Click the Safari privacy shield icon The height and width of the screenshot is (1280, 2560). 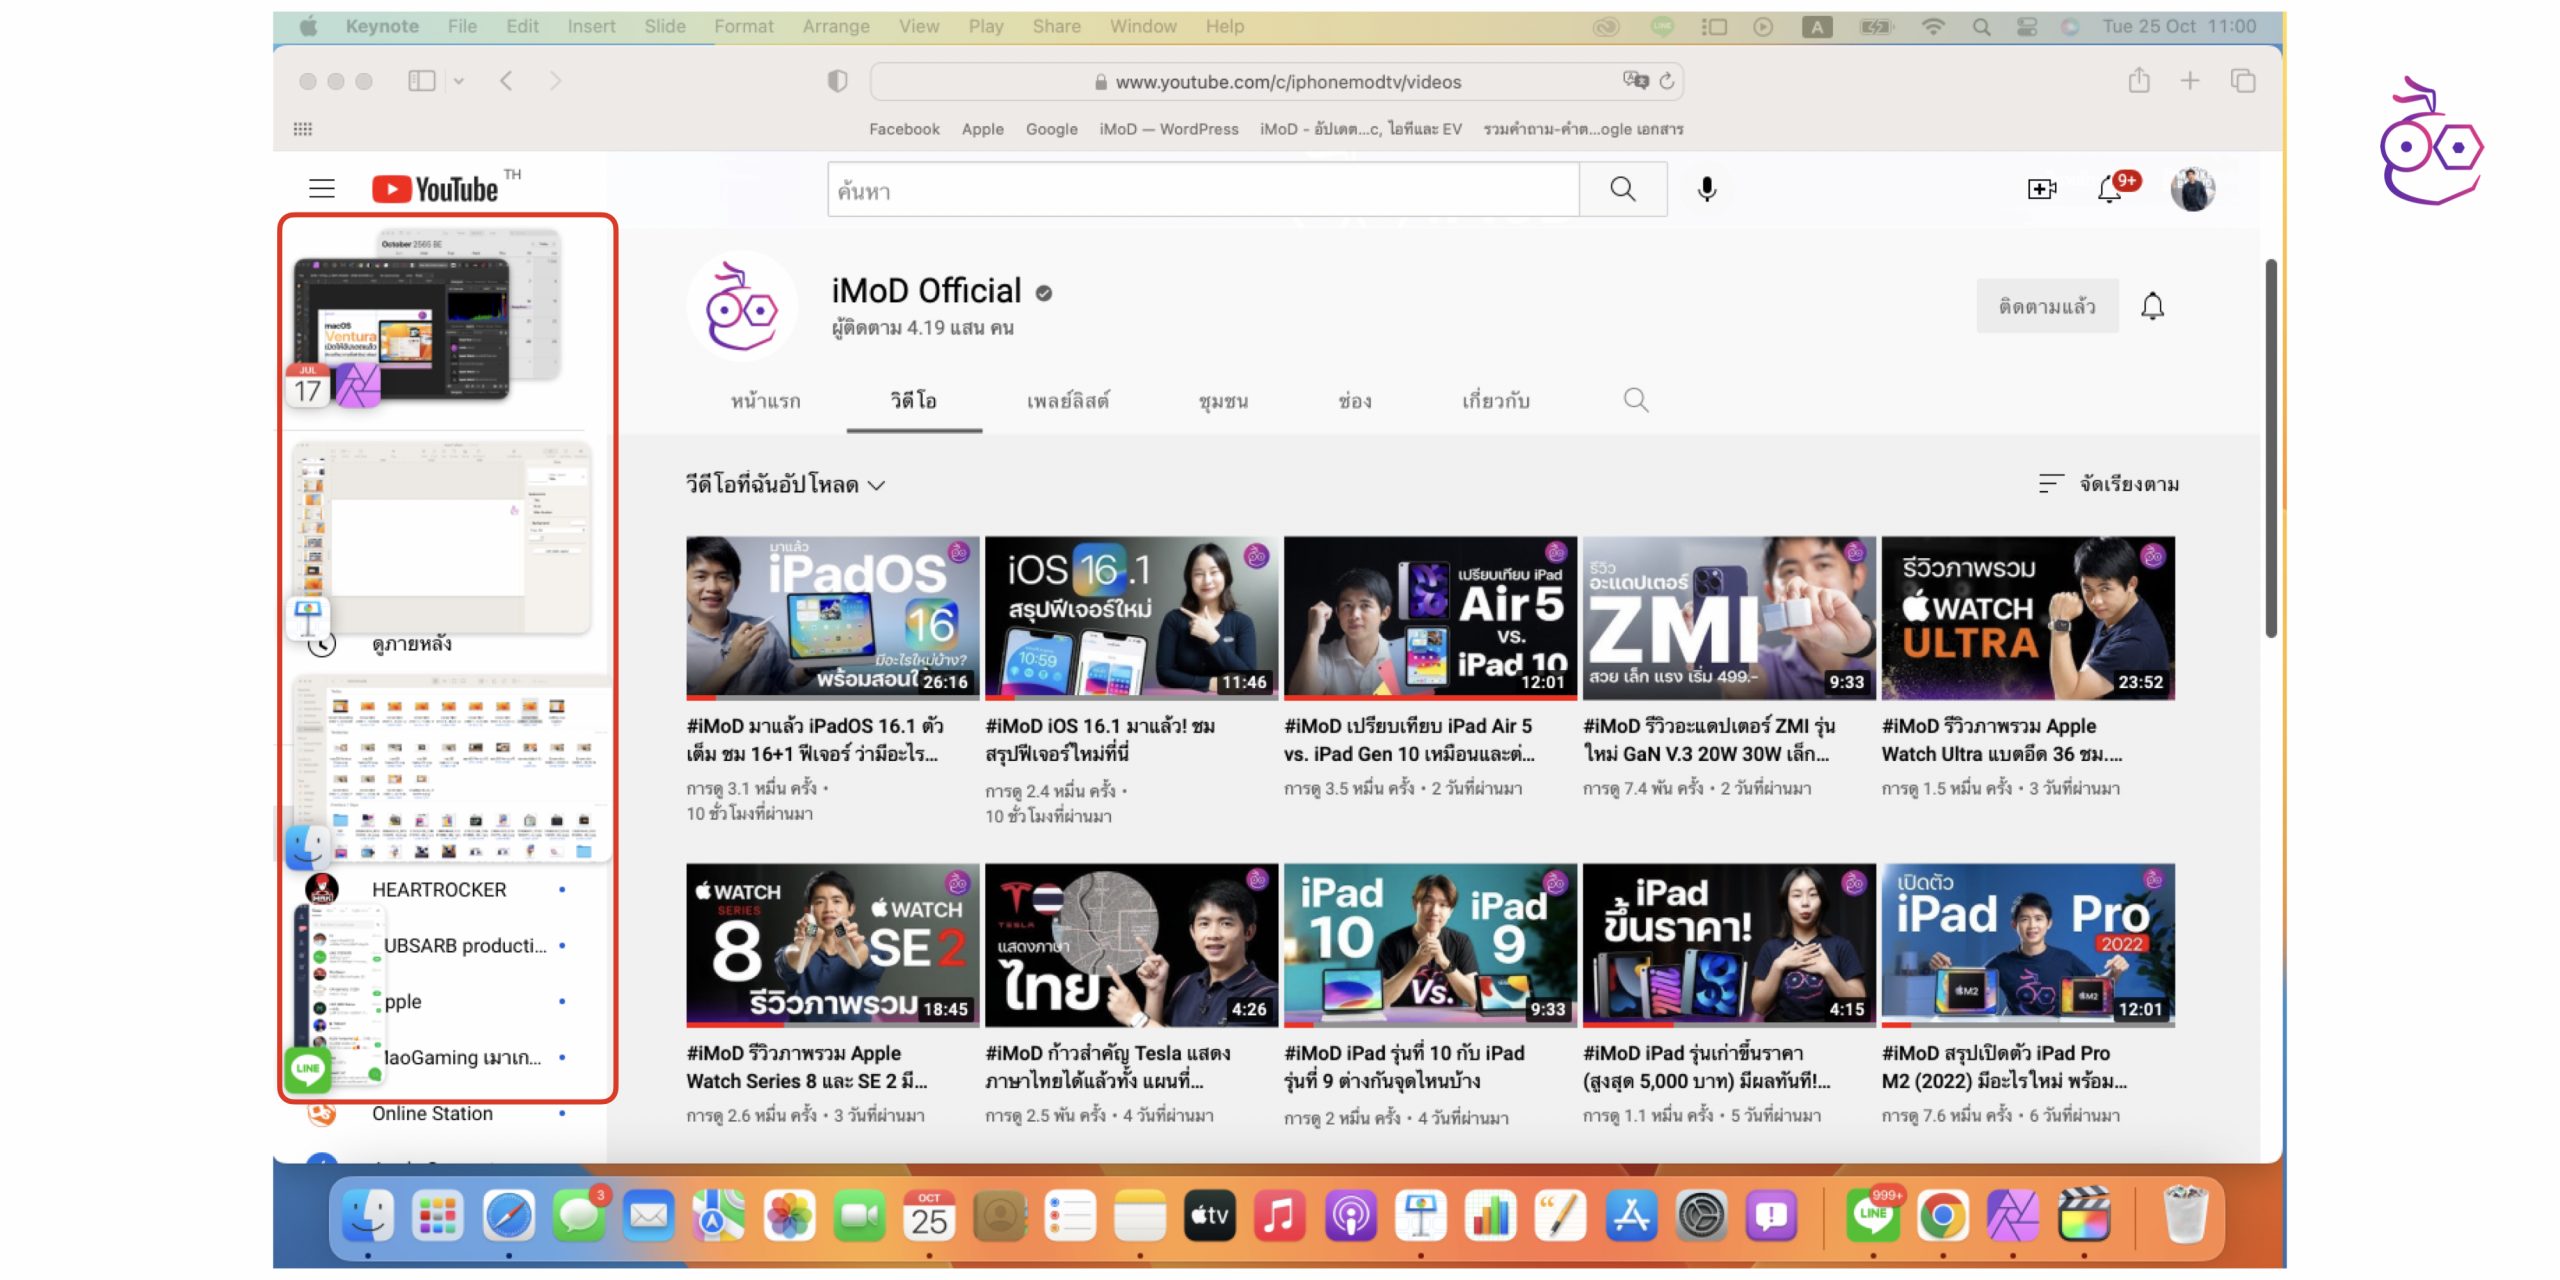(837, 81)
